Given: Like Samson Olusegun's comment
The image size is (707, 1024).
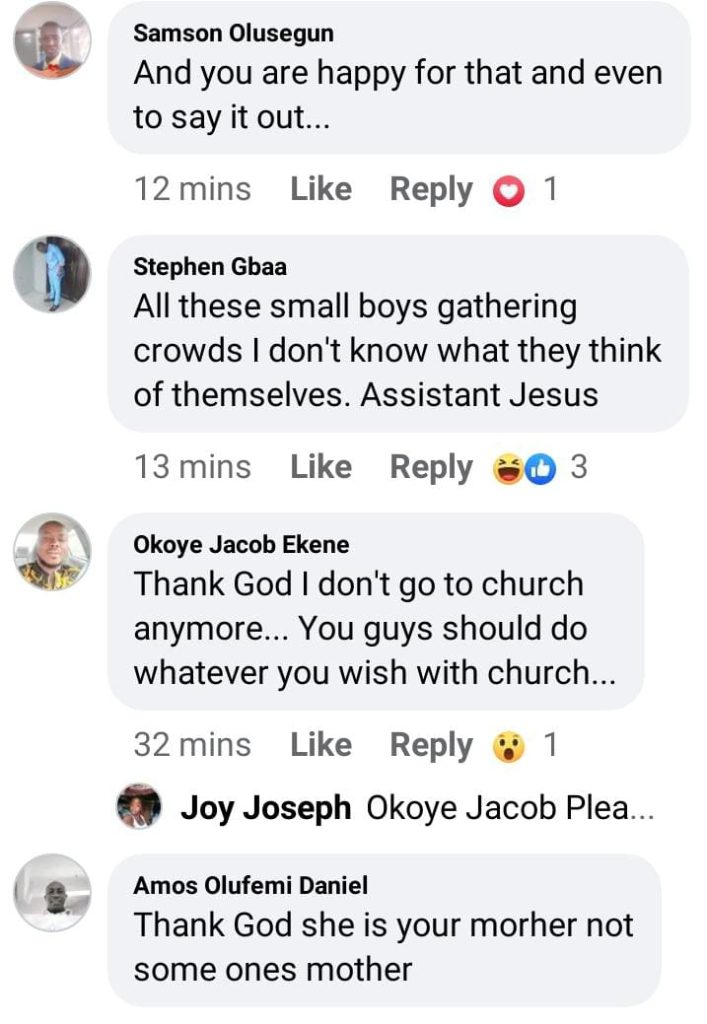Looking at the screenshot, I should [321, 189].
